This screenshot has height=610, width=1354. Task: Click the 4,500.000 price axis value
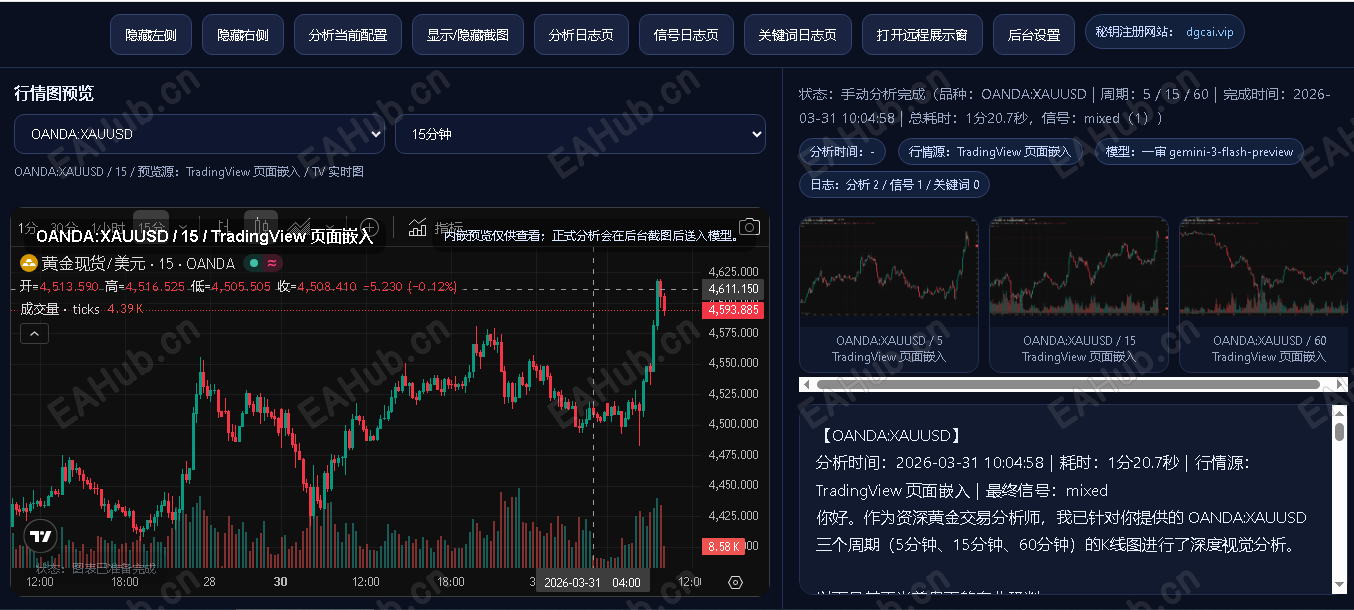733,424
